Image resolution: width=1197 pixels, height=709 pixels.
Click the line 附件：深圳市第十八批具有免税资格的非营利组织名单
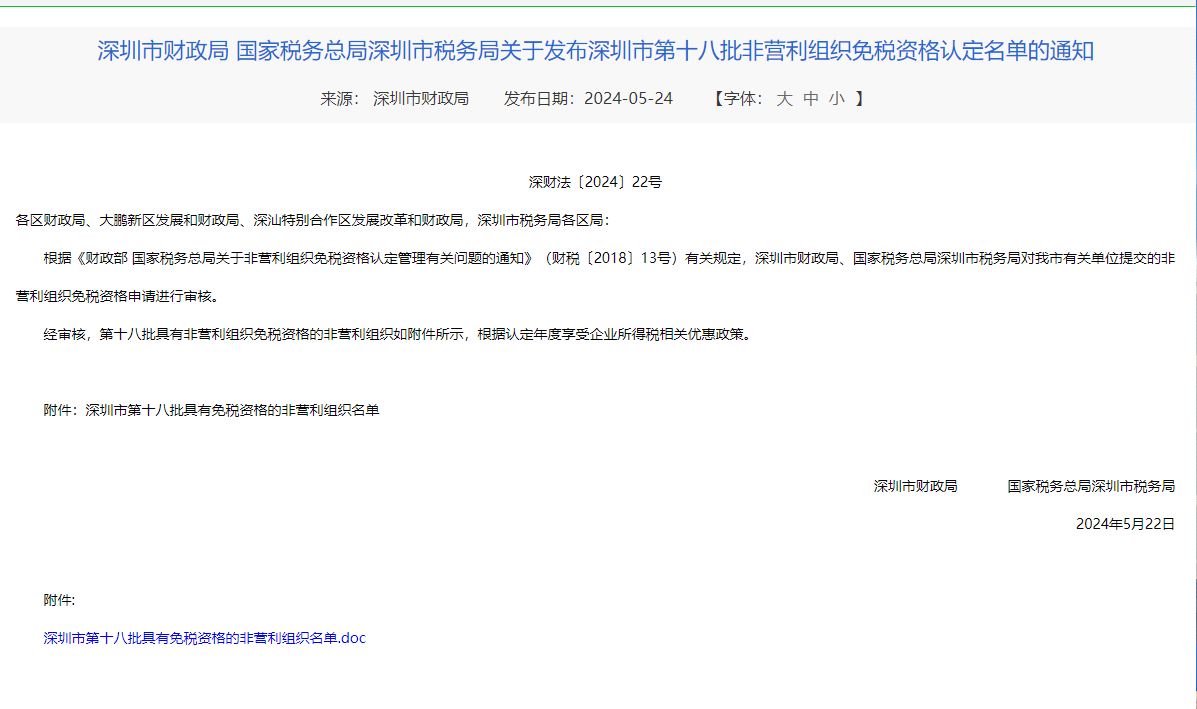click(x=211, y=410)
